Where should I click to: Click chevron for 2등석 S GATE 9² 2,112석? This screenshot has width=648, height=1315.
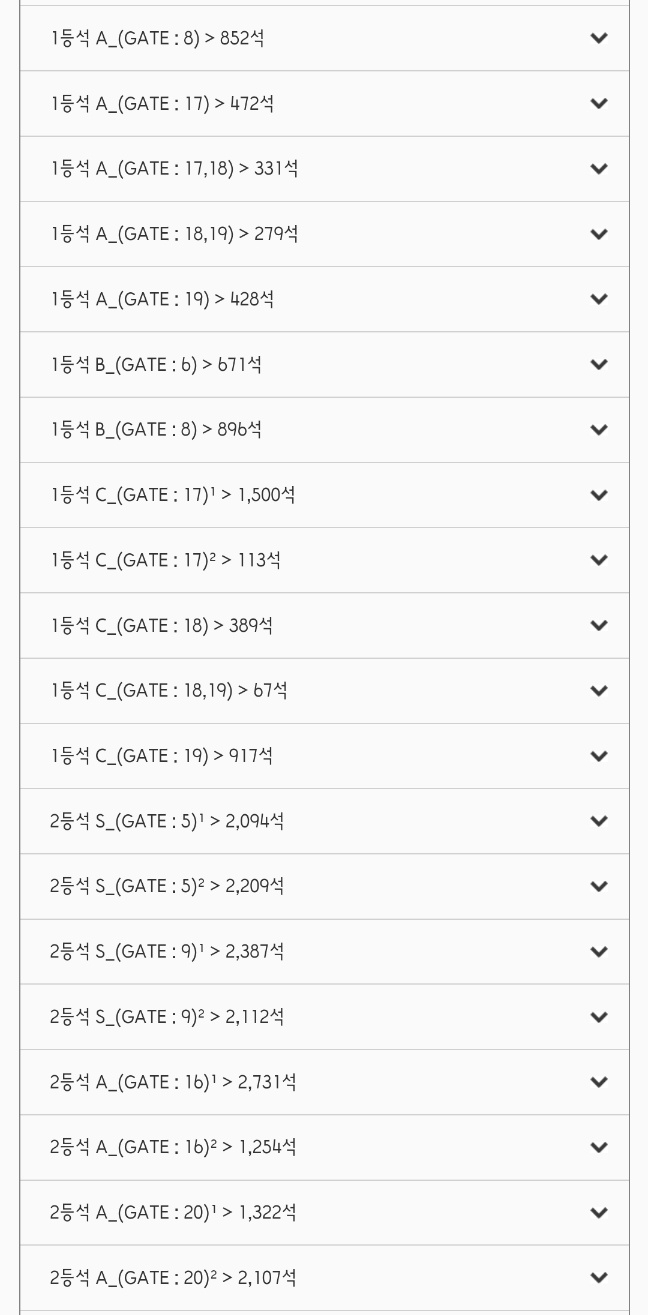click(599, 1017)
